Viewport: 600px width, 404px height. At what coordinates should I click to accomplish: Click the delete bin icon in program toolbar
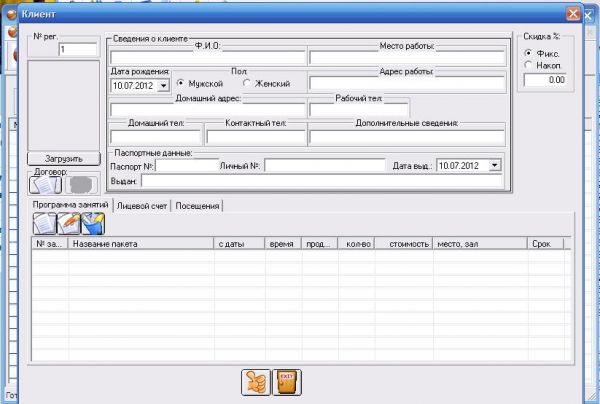94,225
